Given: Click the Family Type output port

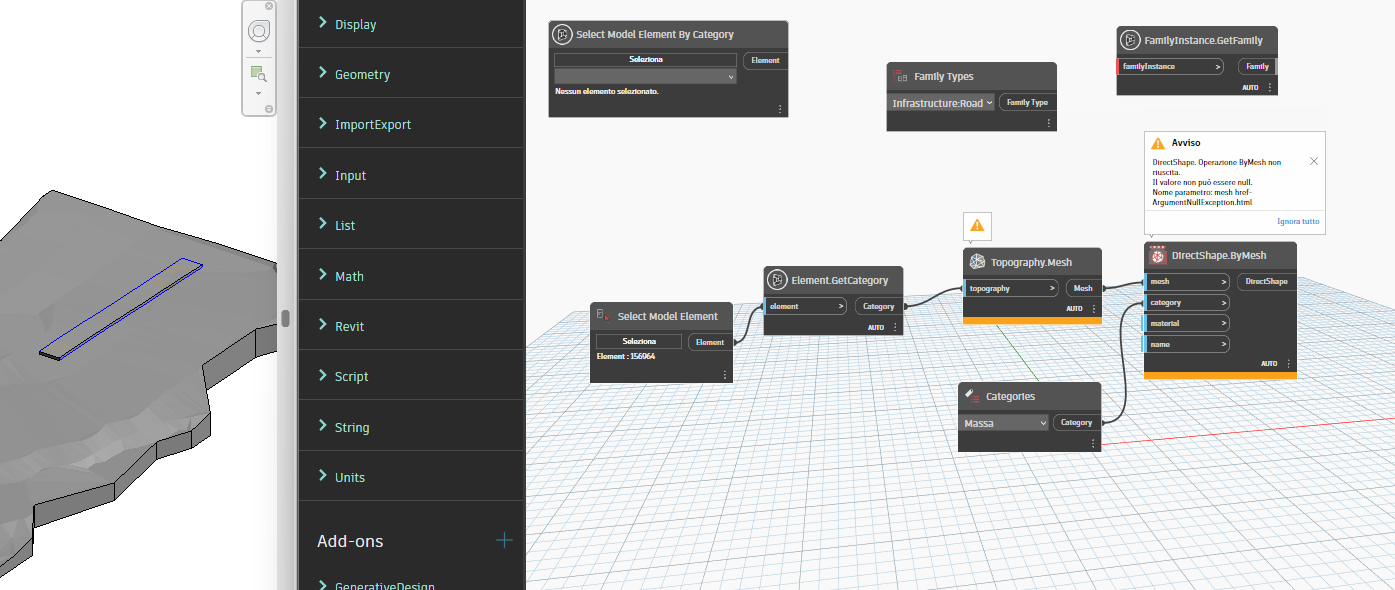Looking at the screenshot, I should (1027, 102).
